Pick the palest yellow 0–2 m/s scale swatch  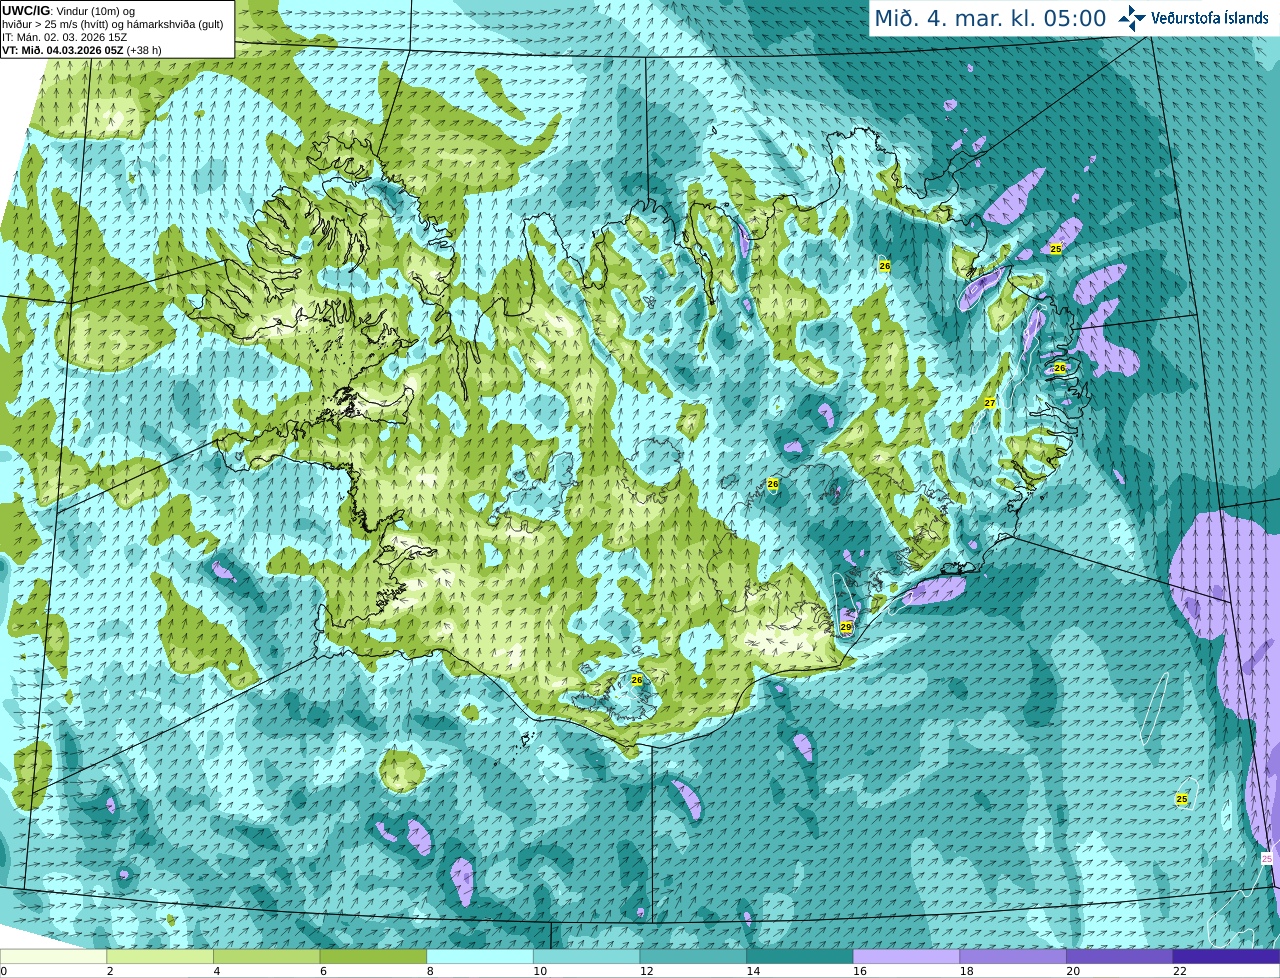pos(53,957)
